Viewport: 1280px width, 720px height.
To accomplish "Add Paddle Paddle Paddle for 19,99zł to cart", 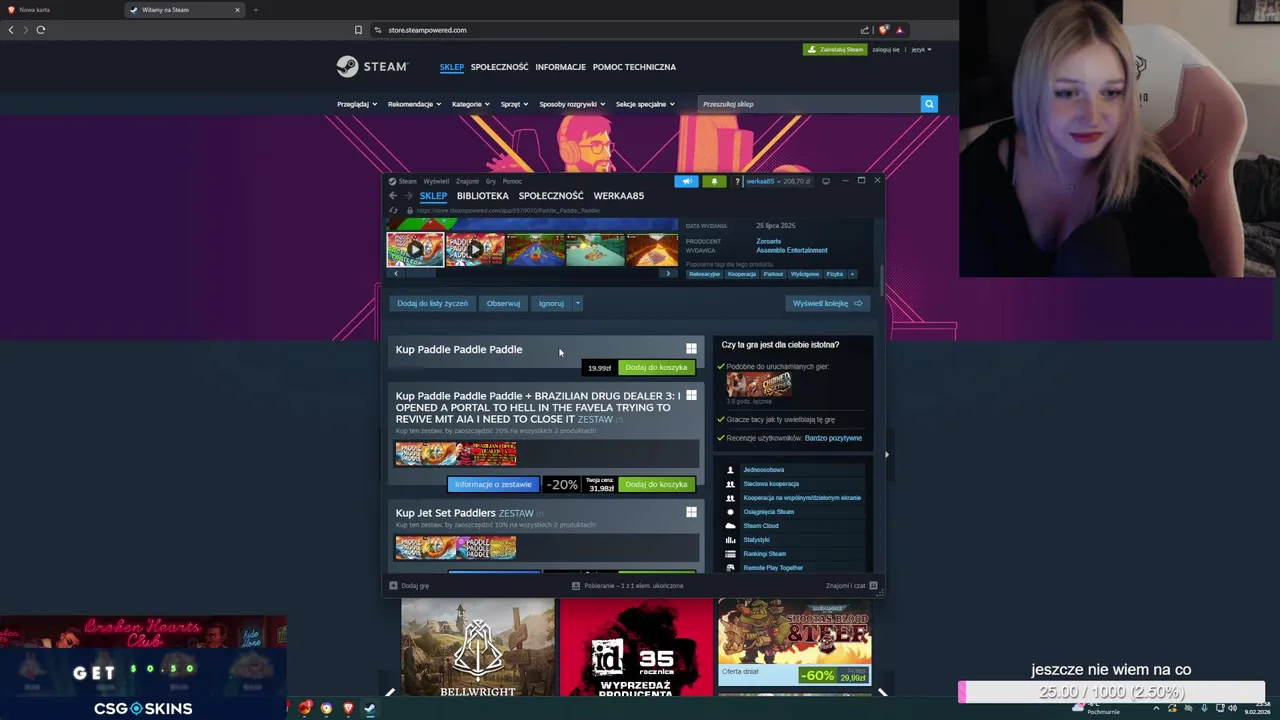I will 656,367.
